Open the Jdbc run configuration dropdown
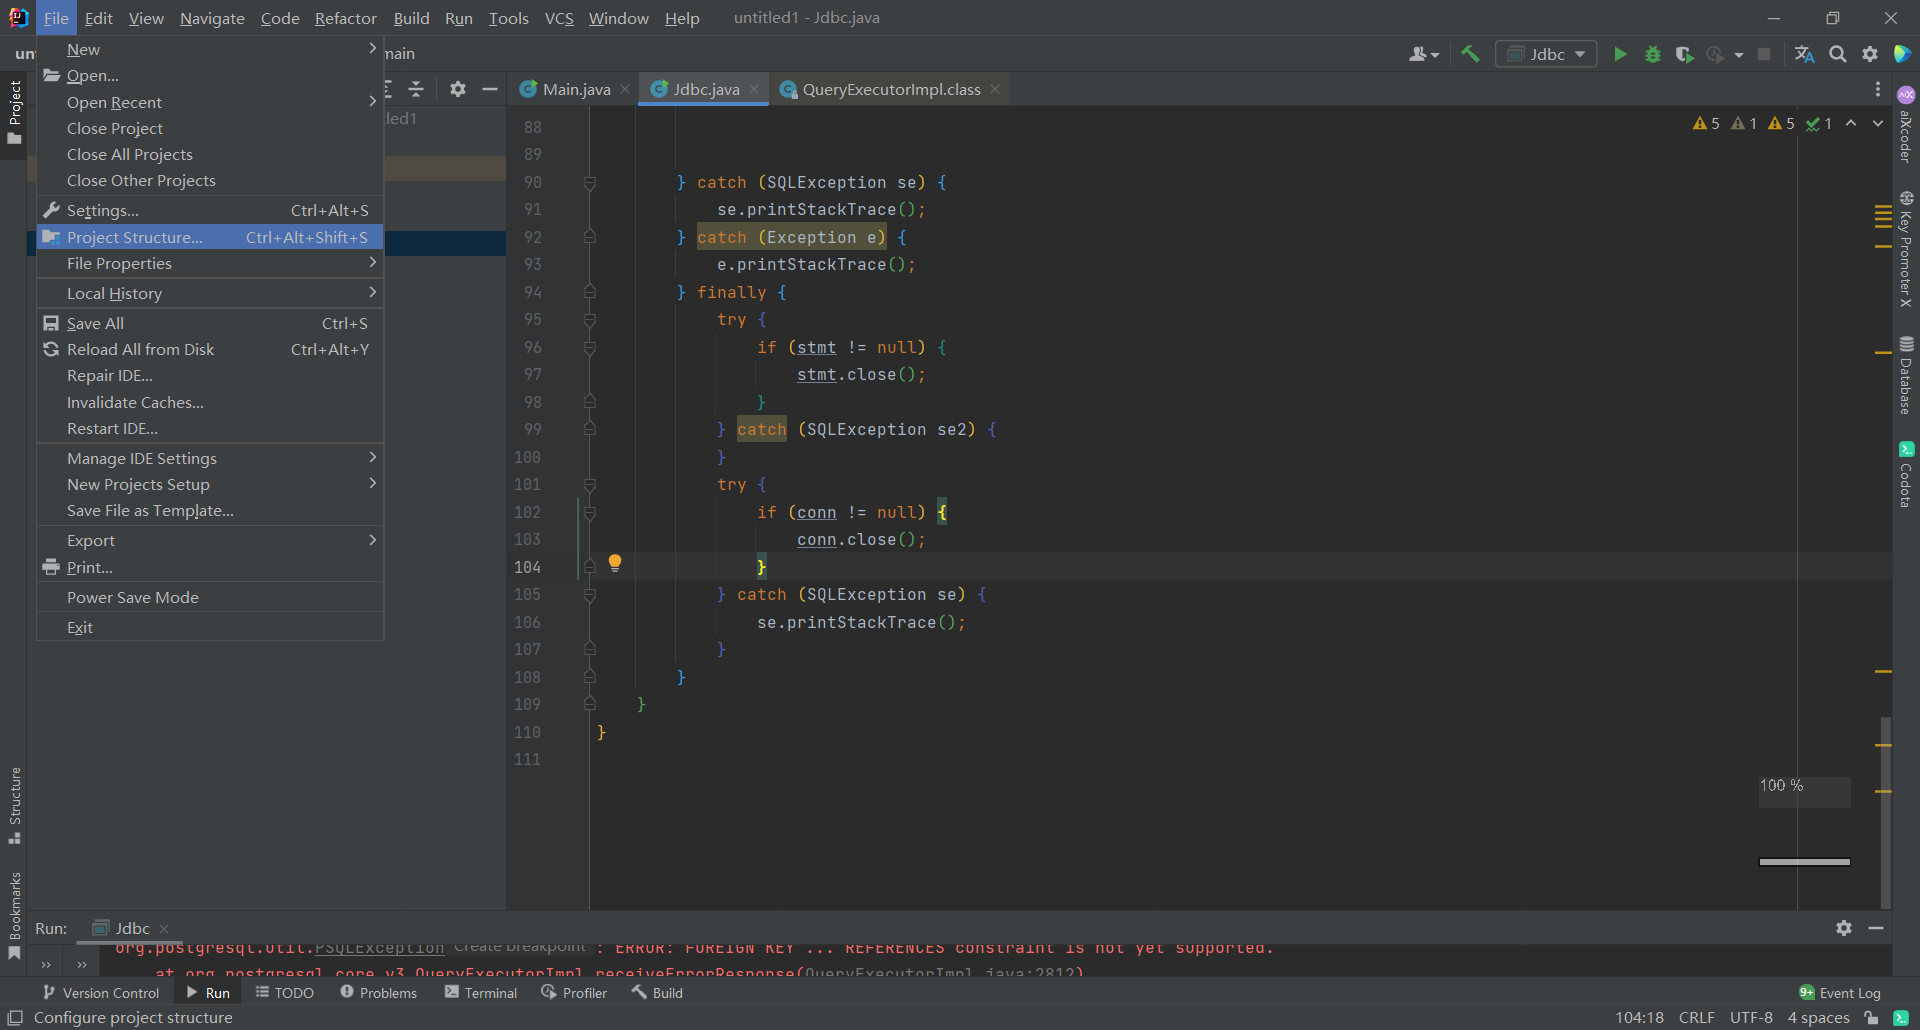The height and width of the screenshot is (1030, 1920). pyautogui.click(x=1546, y=54)
